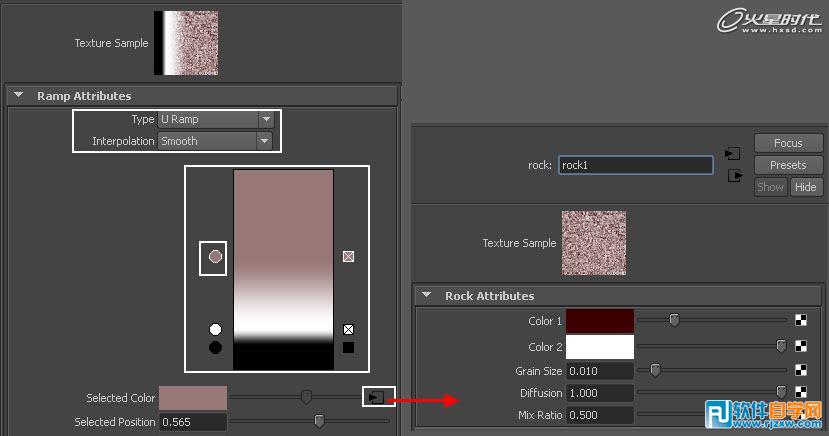The height and width of the screenshot is (436, 829).
Task: Adjust the Color 2 slider
Action: tap(781, 346)
